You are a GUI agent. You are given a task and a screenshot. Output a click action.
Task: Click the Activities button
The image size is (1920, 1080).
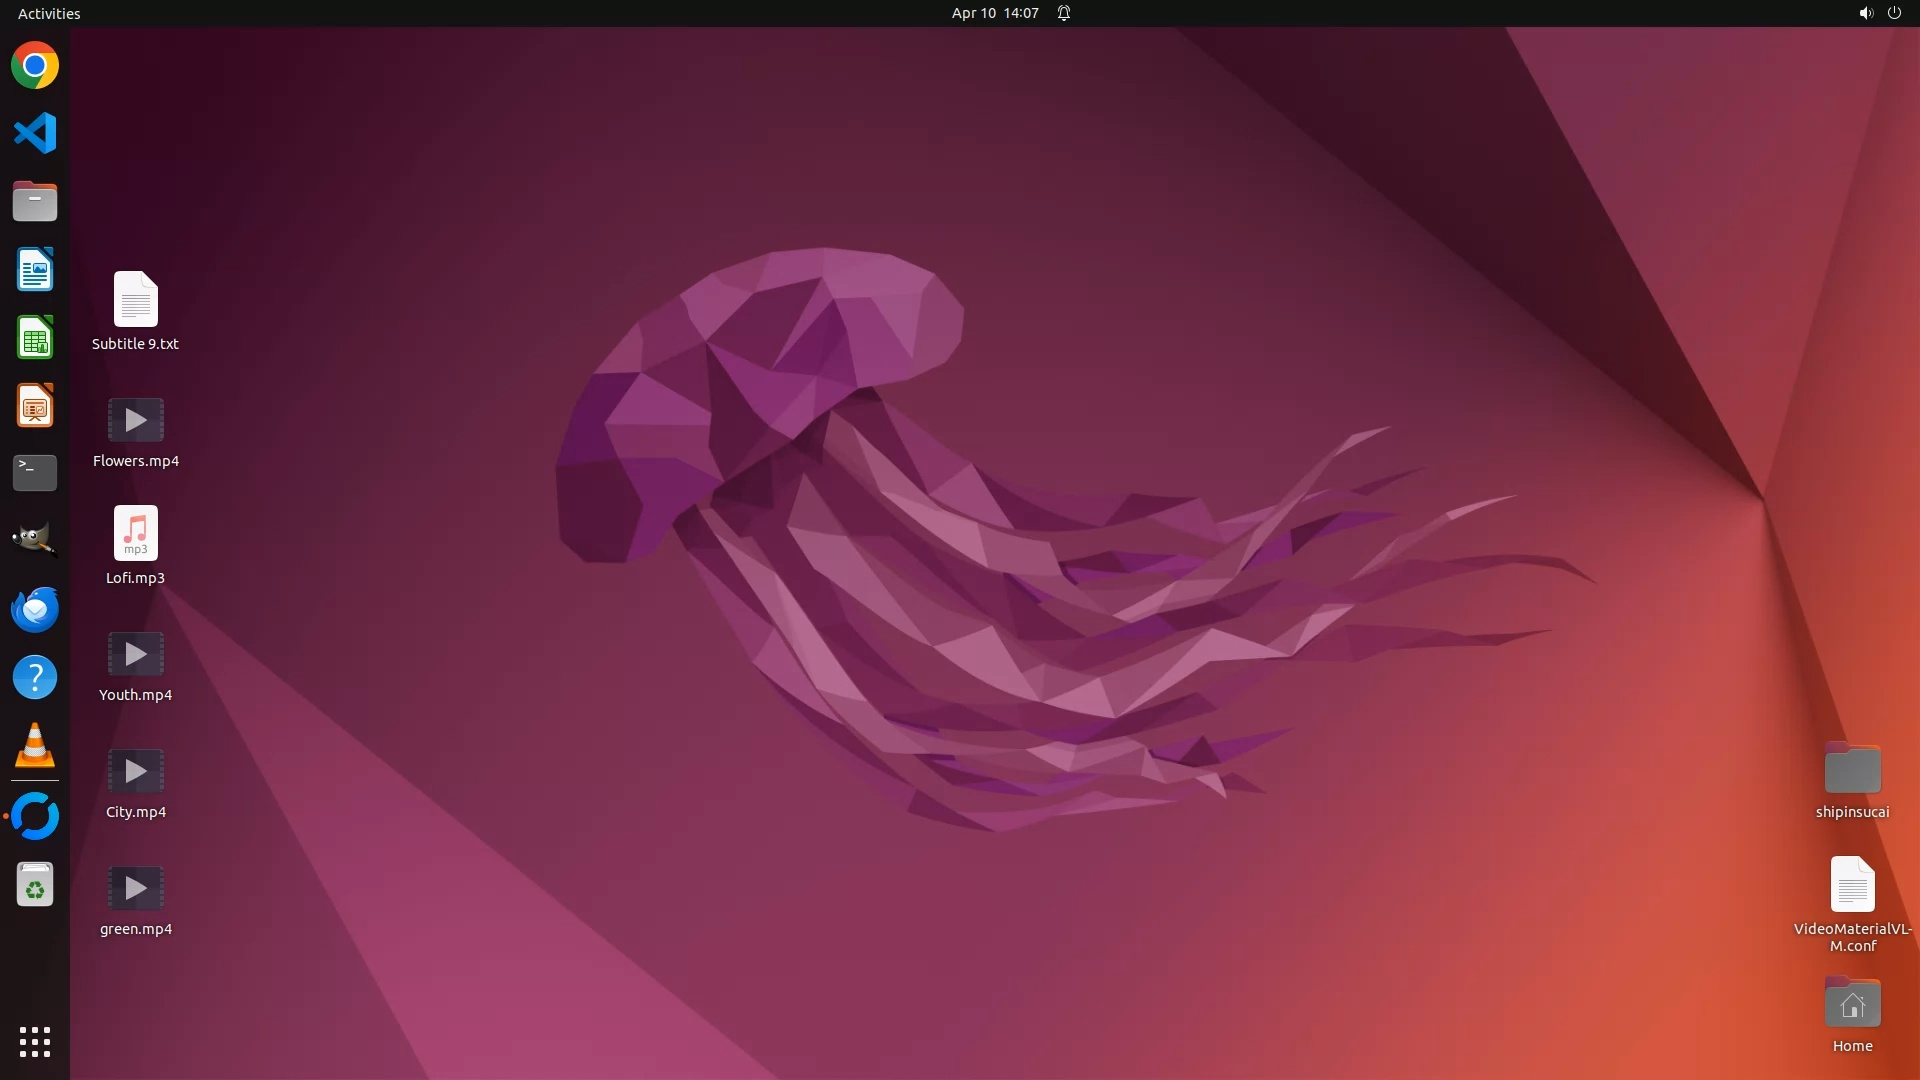click(x=49, y=13)
